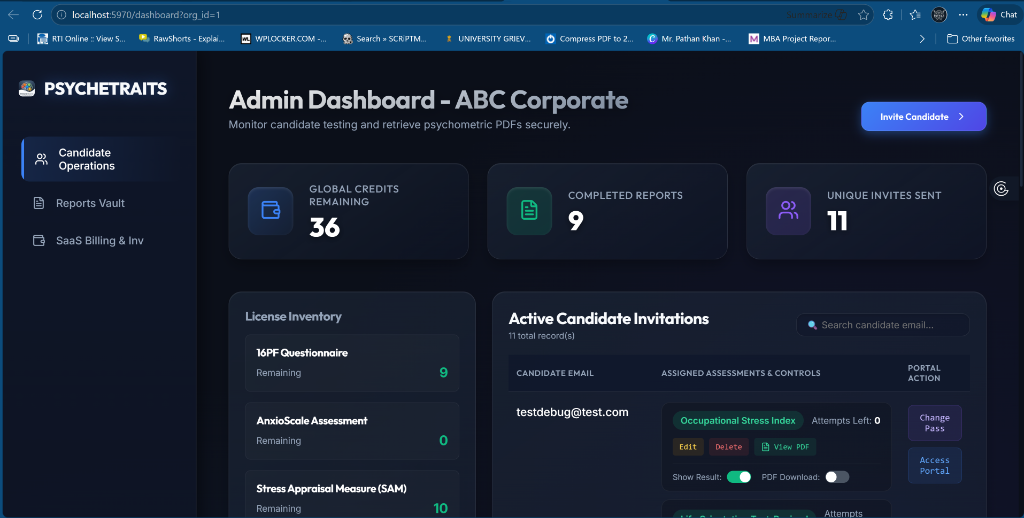This screenshot has height=518, width=1024.
Task: Click the search magnifier icon
Action: click(x=812, y=325)
